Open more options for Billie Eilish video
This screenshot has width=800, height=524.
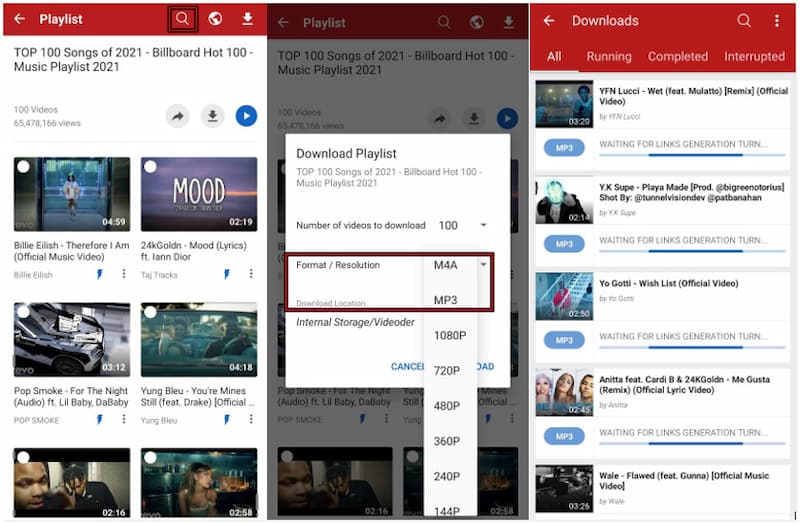coord(123,274)
